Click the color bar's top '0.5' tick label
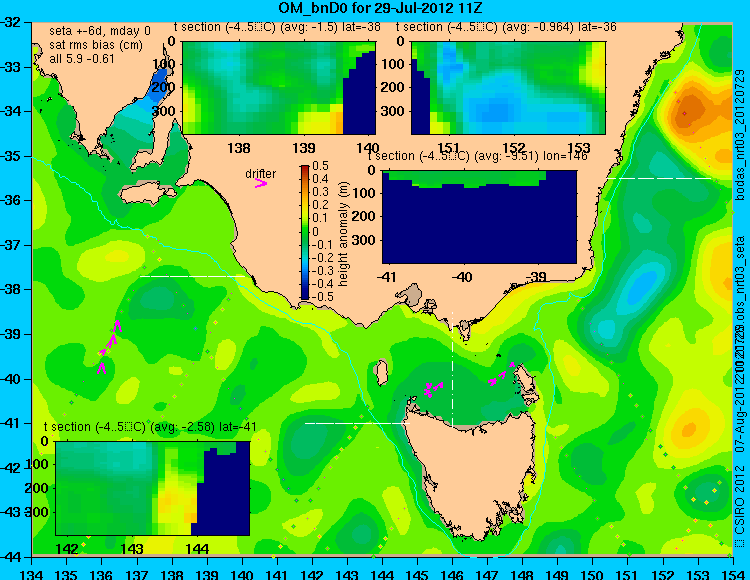 click(x=320, y=166)
